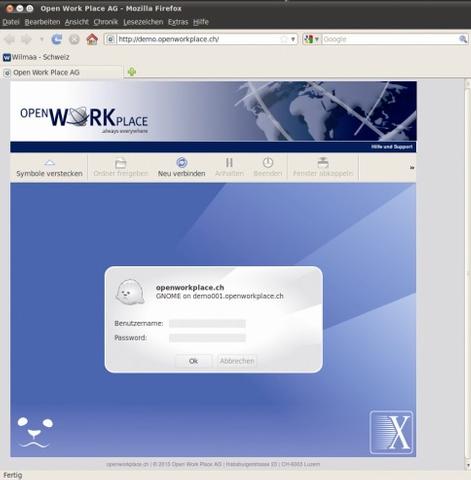Image resolution: width=471 pixels, height=480 pixels.
Task: Click the stop loading icon
Action: pyautogui.click(x=74, y=39)
